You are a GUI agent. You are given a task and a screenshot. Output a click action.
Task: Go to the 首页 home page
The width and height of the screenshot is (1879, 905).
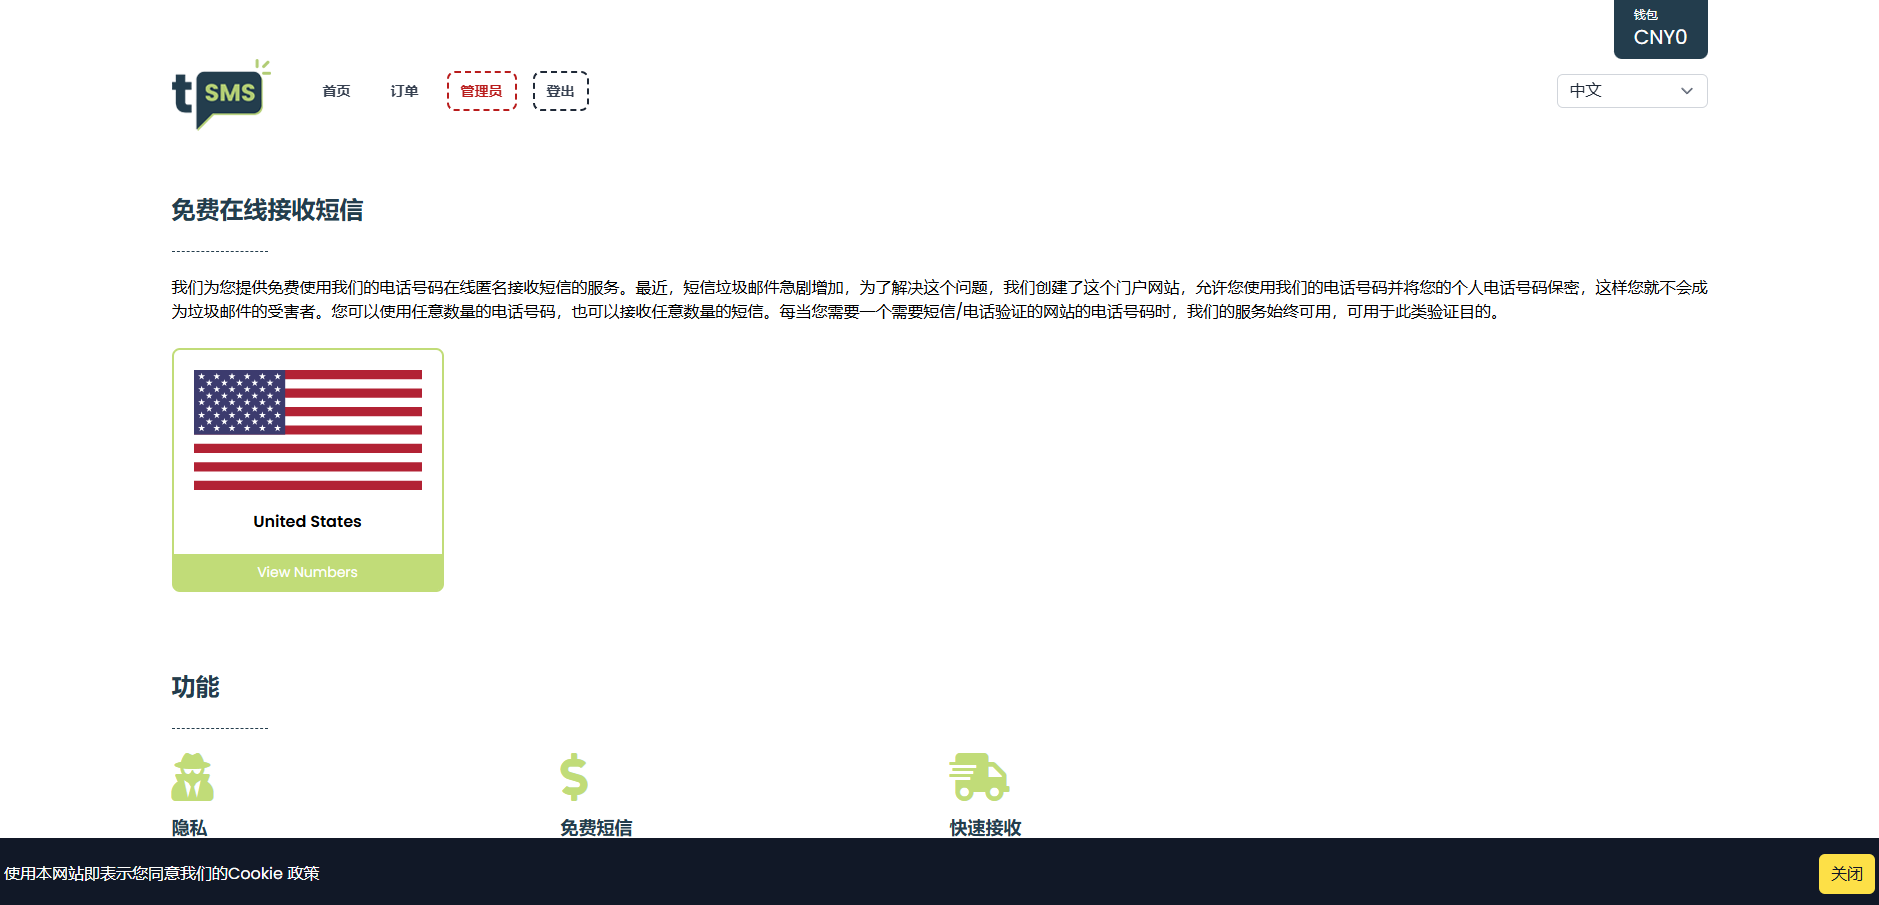tap(336, 91)
